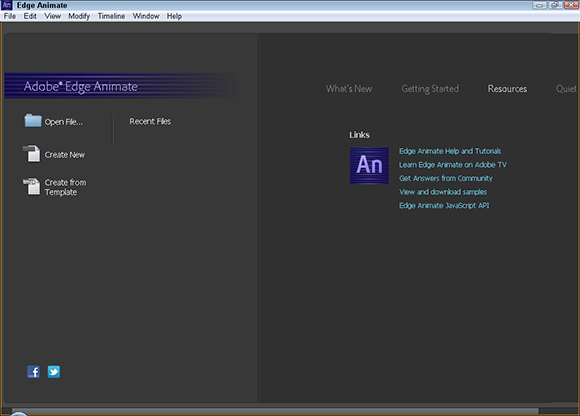Restore down the Edge Animate window
The width and height of the screenshot is (580, 416).
(x=555, y=5)
